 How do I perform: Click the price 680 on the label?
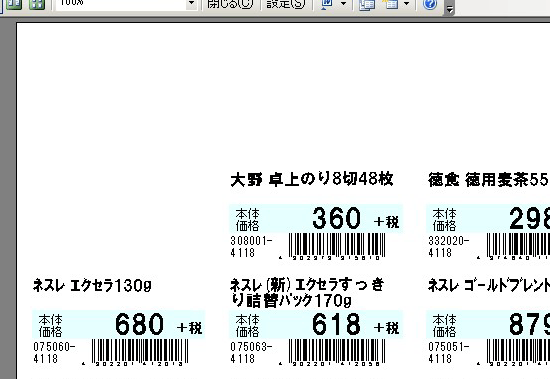(139, 324)
